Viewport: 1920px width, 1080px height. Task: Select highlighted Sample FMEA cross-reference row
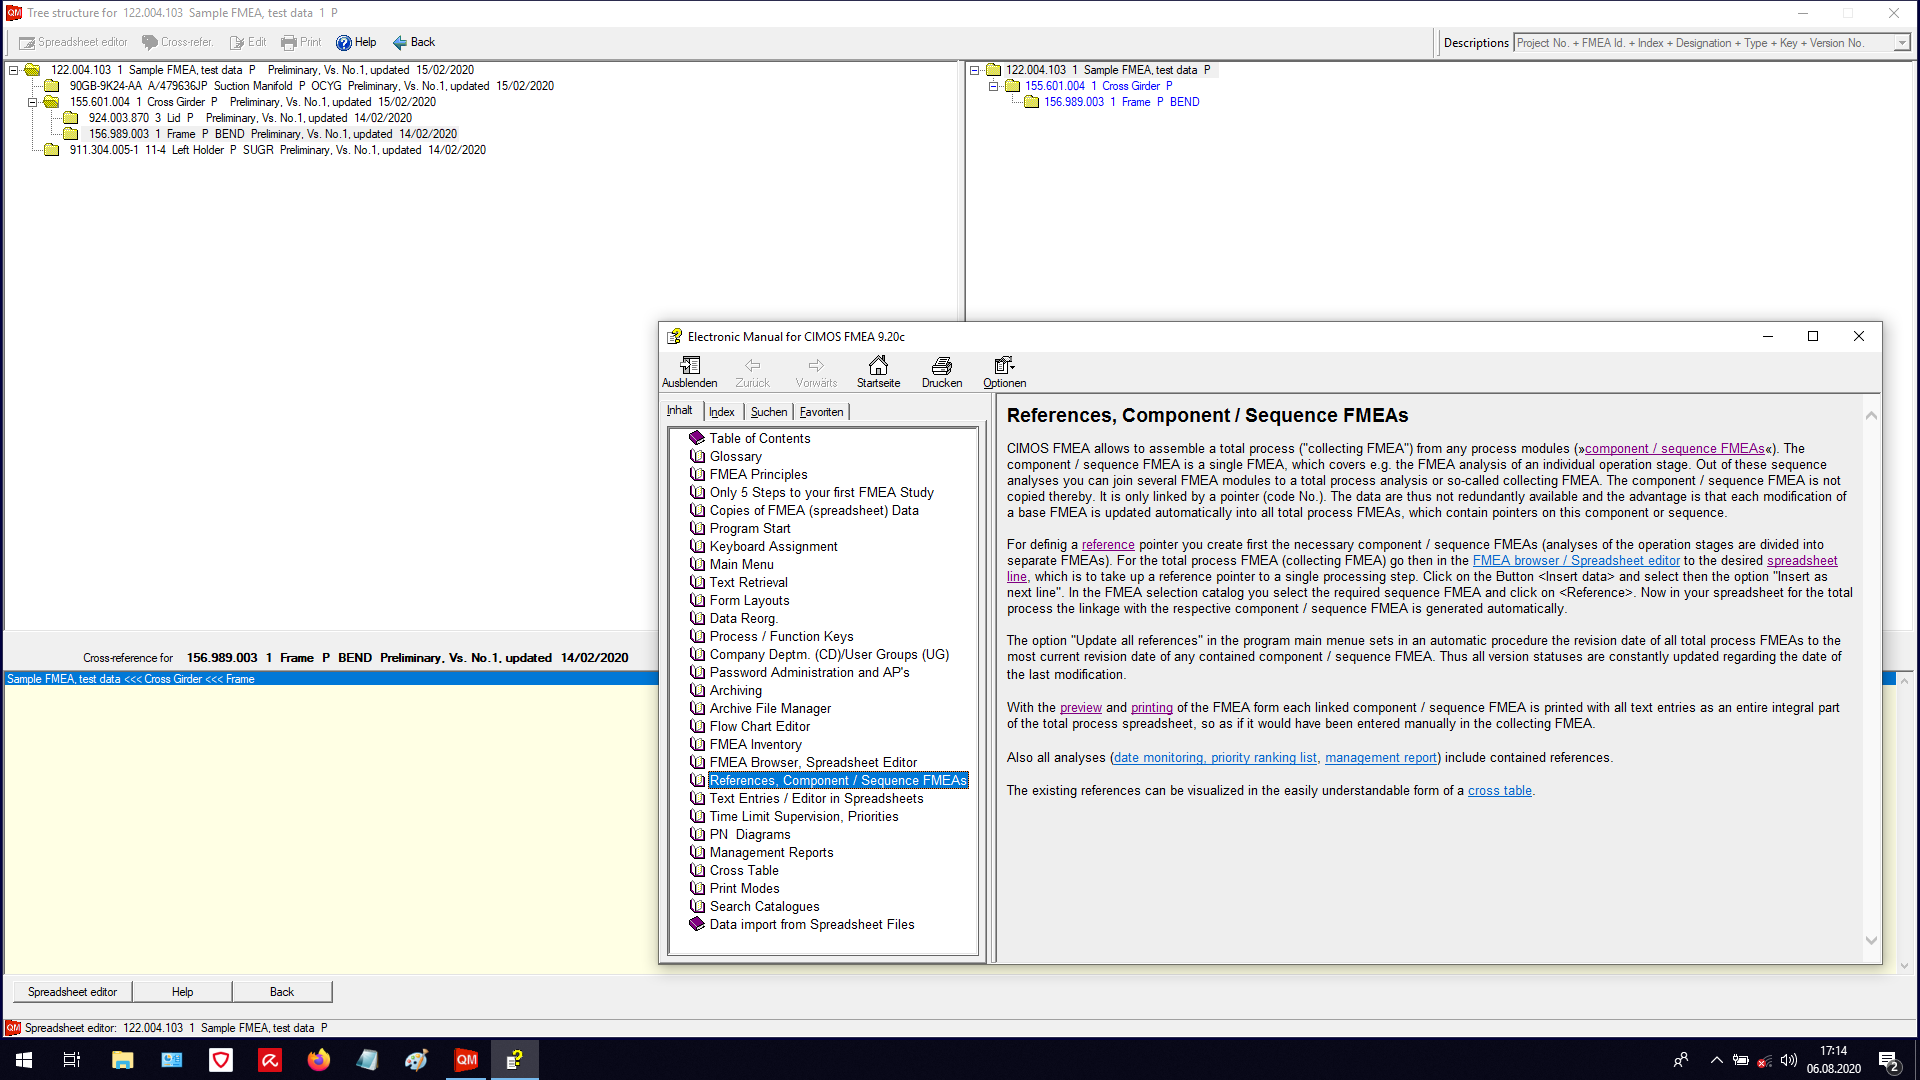point(330,679)
